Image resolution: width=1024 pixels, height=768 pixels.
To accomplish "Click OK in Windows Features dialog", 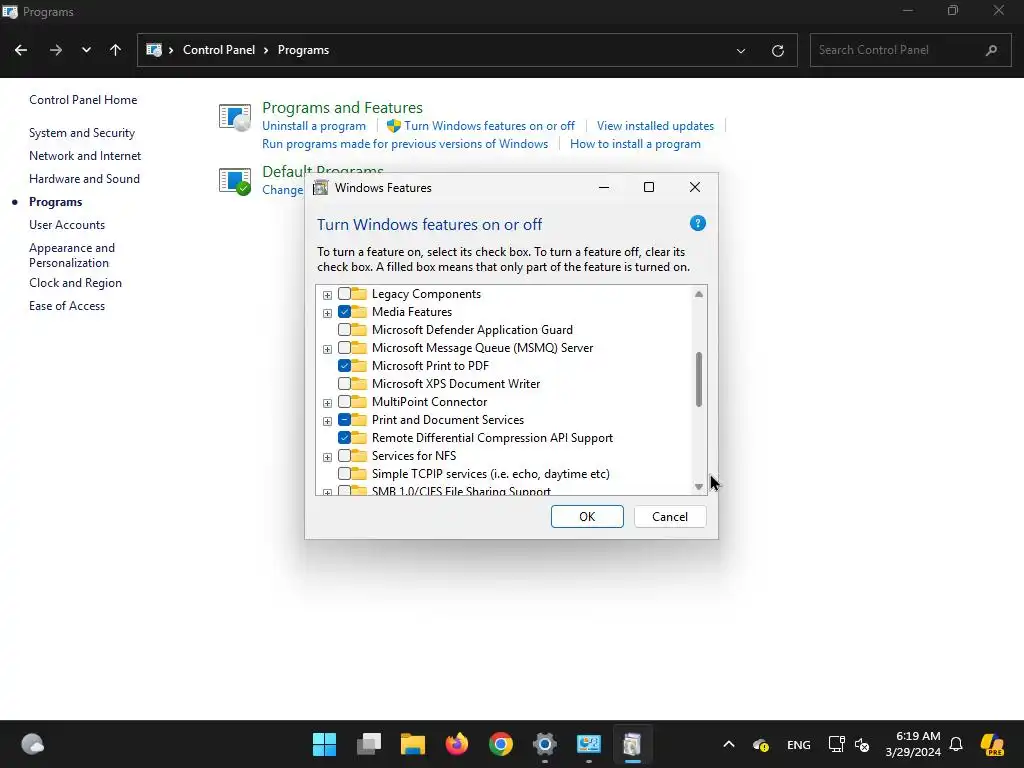I will pyautogui.click(x=587, y=517).
